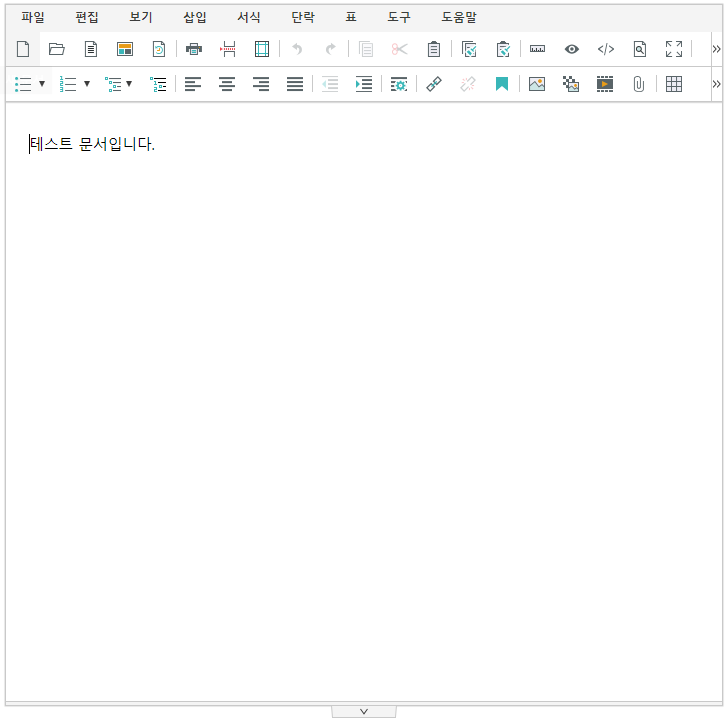Toggle fullscreen editing mode
Screen dimensions: 725x725
(674, 49)
